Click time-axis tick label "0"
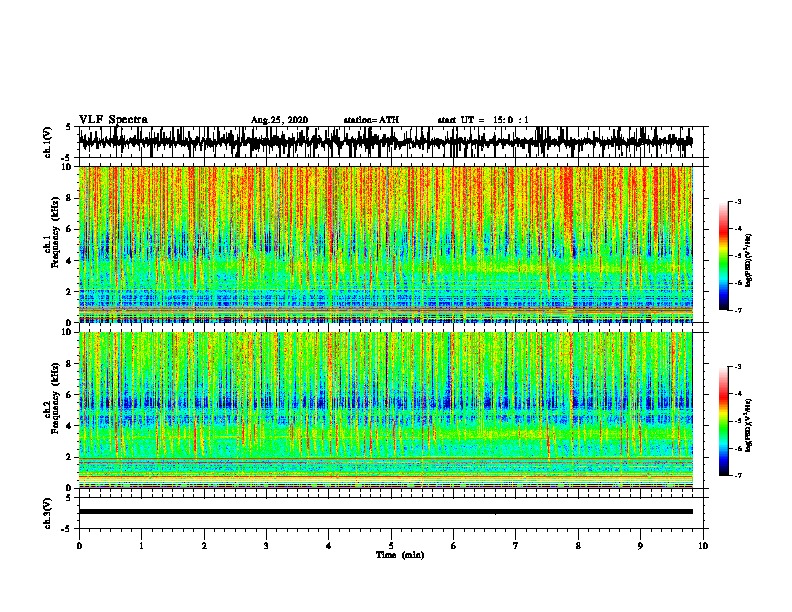This screenshot has height=612, width=792. pos(79,546)
